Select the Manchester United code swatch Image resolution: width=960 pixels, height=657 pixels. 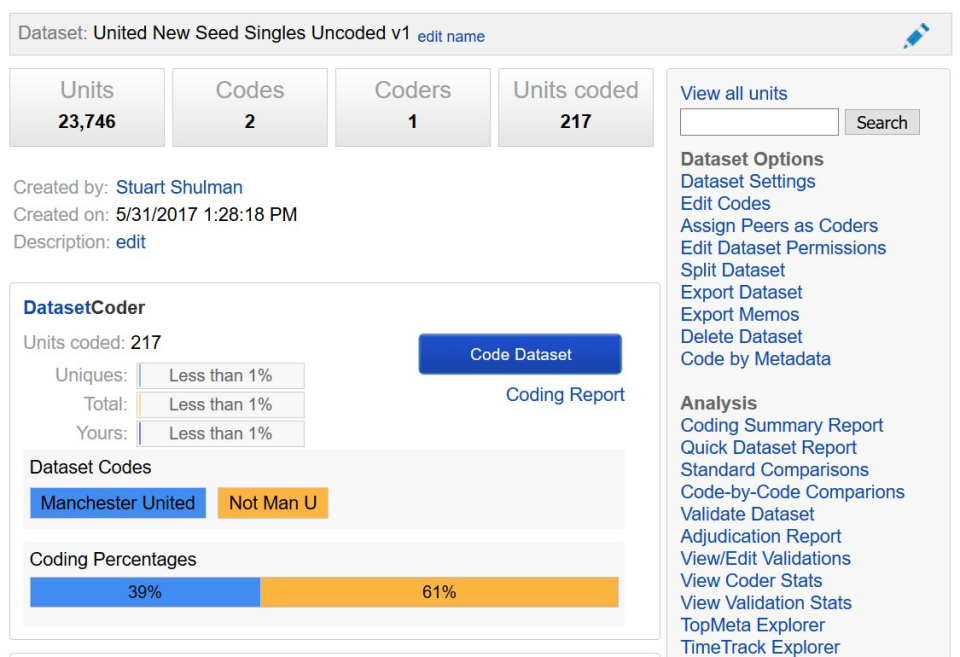pyautogui.click(x=118, y=503)
